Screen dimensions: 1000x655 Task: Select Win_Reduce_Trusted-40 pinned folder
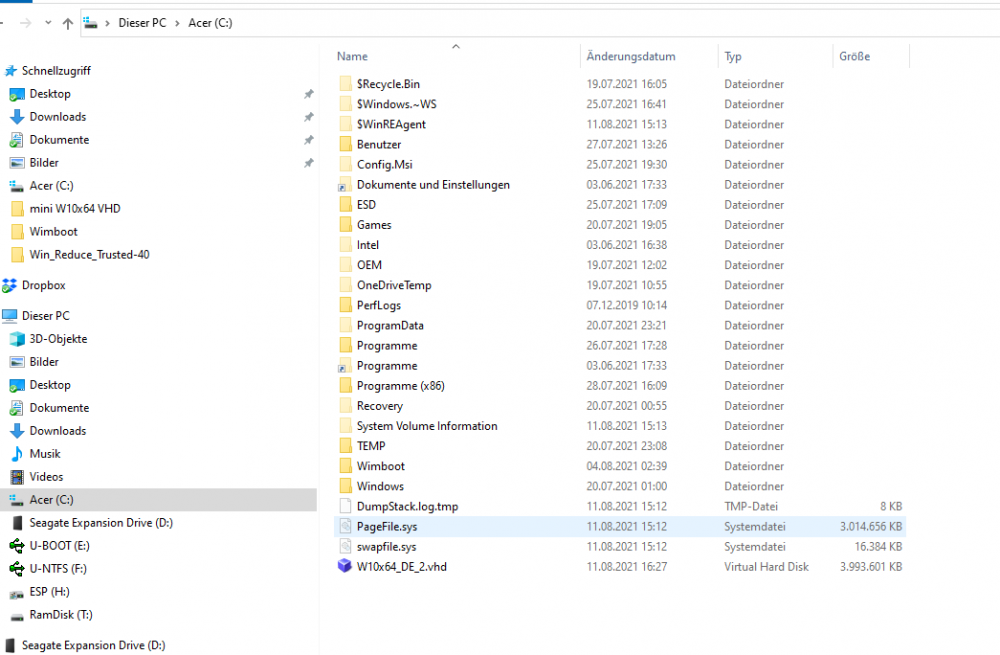(89, 254)
